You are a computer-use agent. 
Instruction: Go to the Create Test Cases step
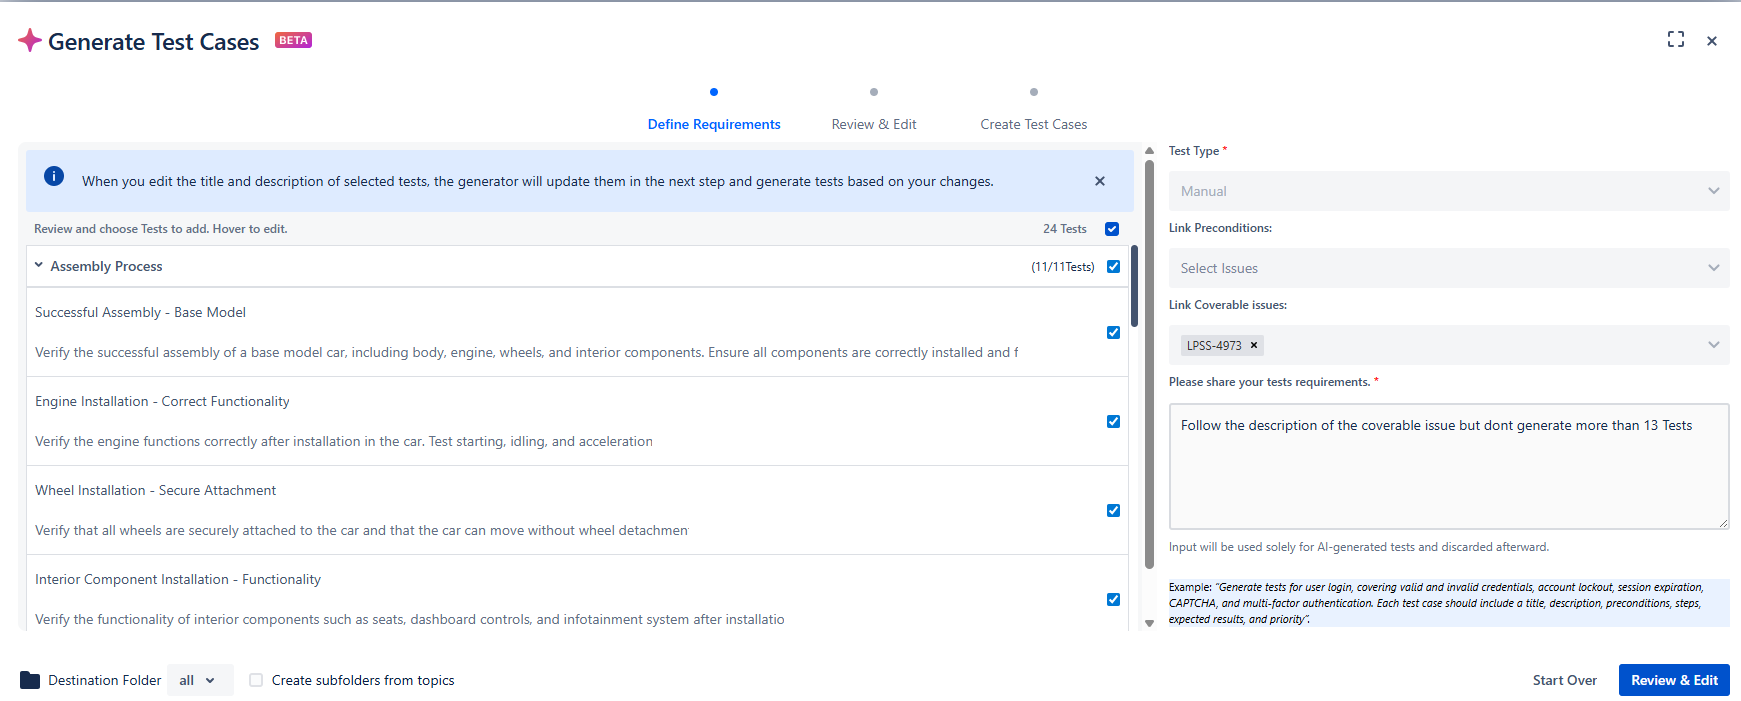[x=1033, y=124]
